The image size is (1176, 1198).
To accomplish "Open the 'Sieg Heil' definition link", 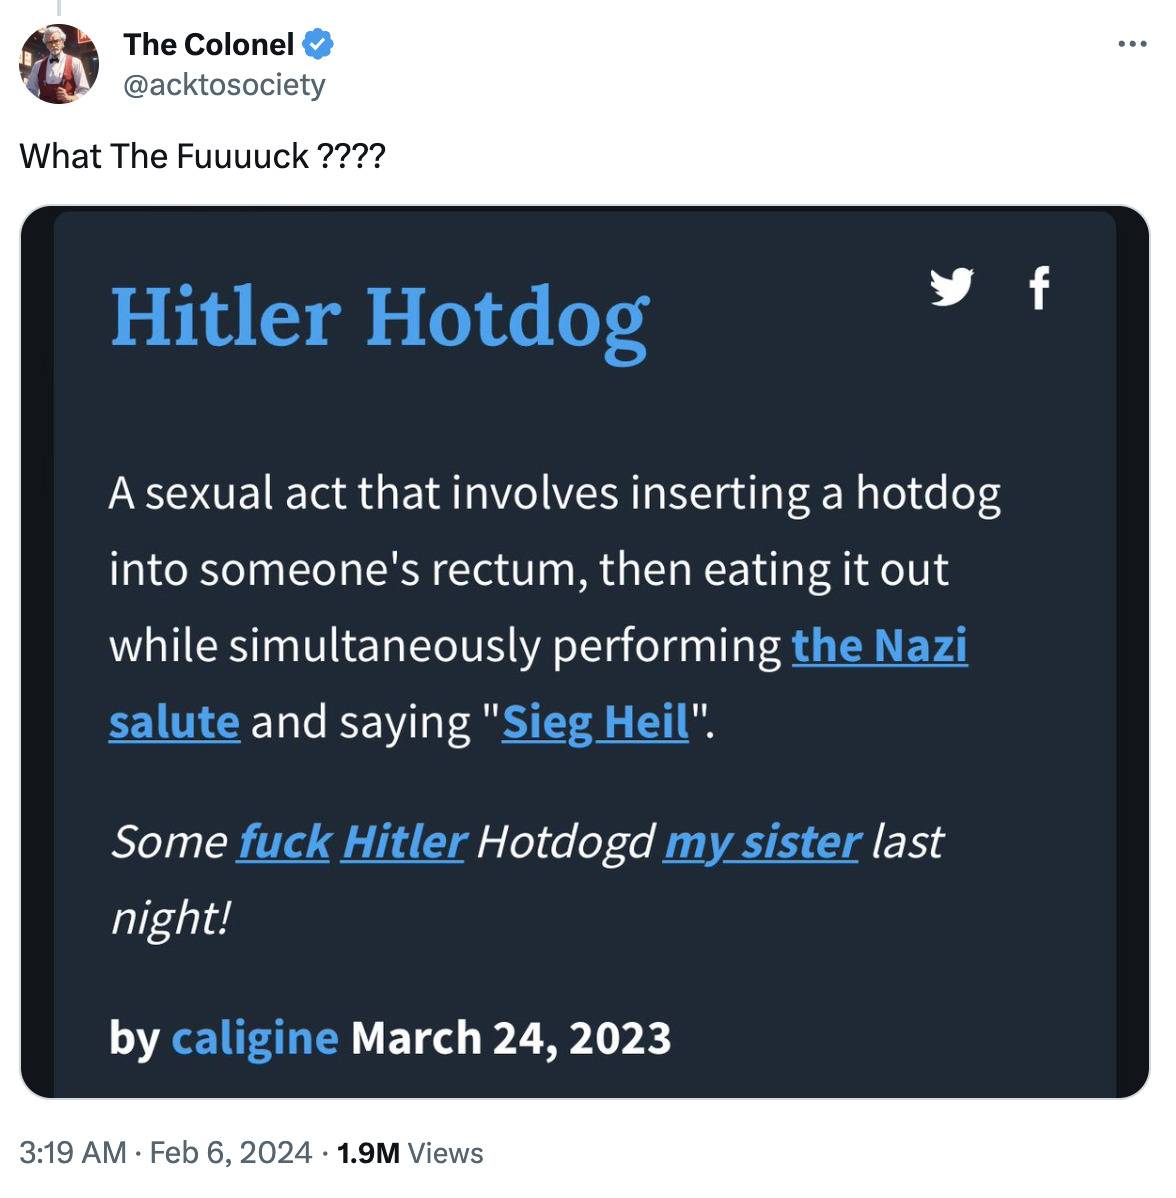I will click(x=595, y=721).
